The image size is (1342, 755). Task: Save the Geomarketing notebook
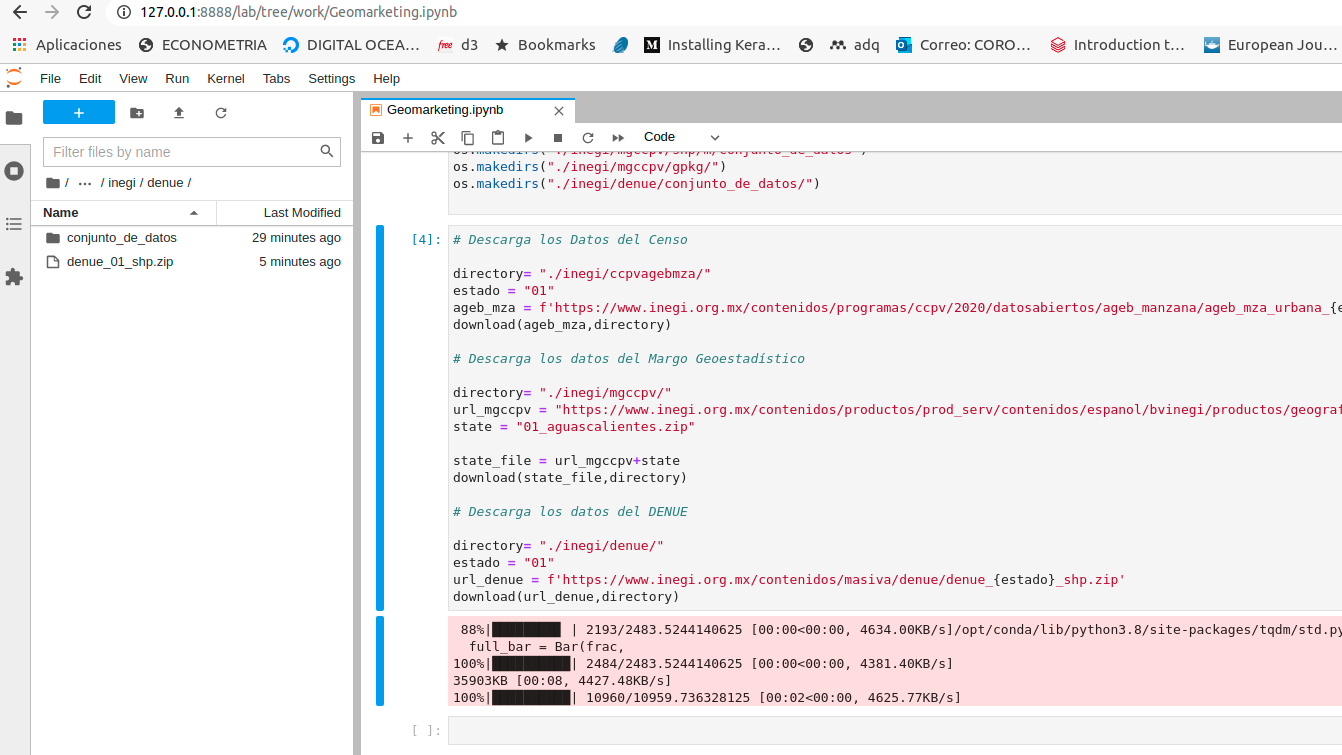pos(377,137)
